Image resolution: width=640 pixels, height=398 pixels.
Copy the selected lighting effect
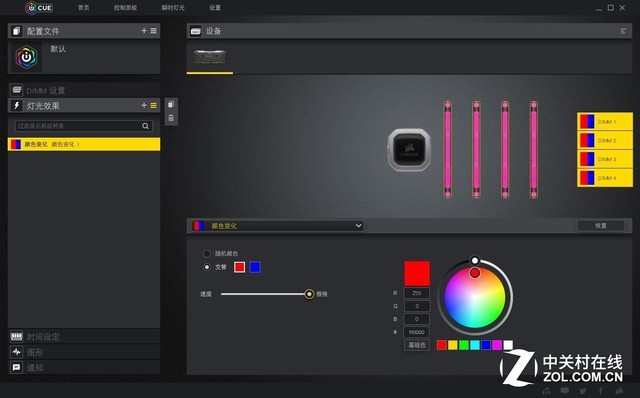click(x=171, y=105)
